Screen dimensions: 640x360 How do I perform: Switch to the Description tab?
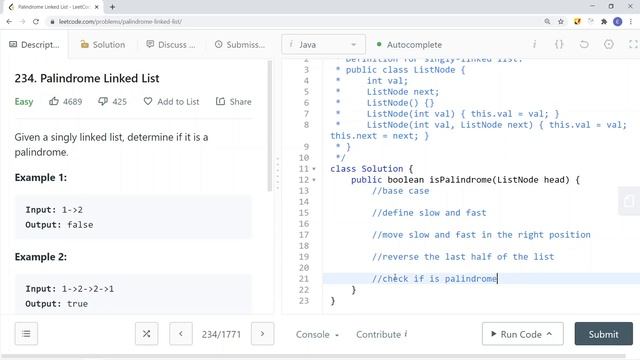point(34,44)
